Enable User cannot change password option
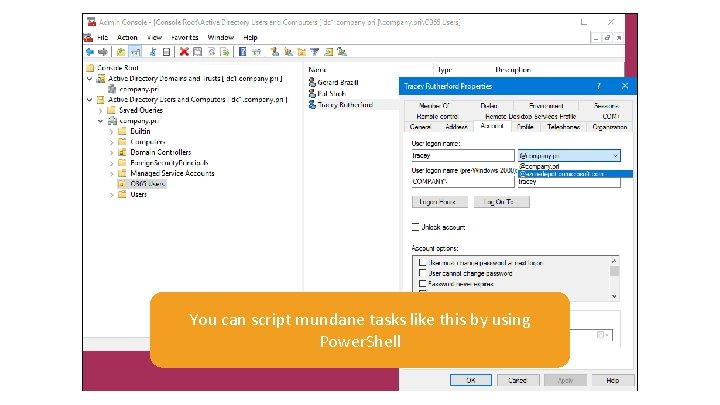Image resolution: width=720 pixels, height=405 pixels. pos(422,273)
